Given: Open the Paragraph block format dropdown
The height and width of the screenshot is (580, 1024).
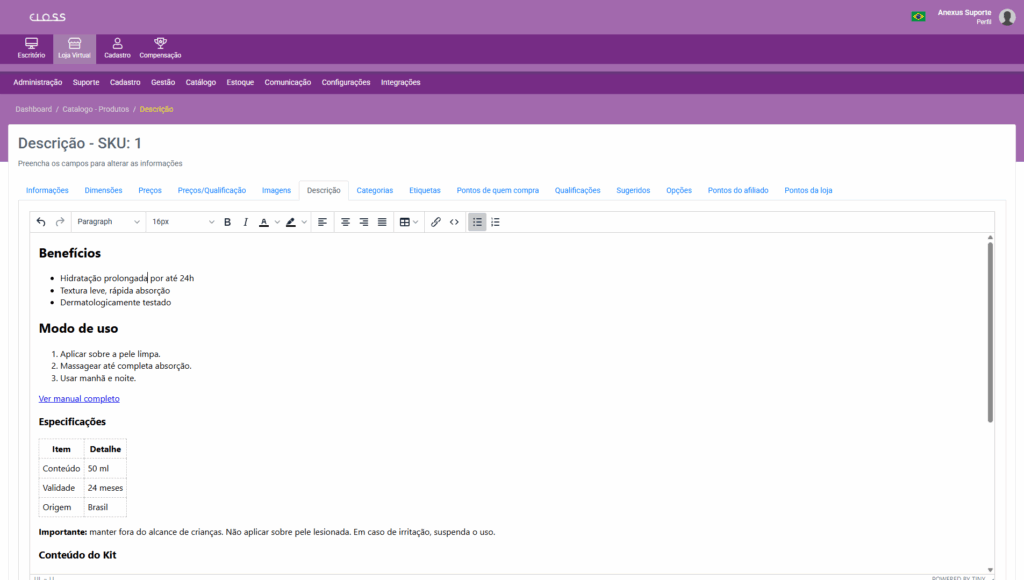Looking at the screenshot, I should pyautogui.click(x=108, y=222).
